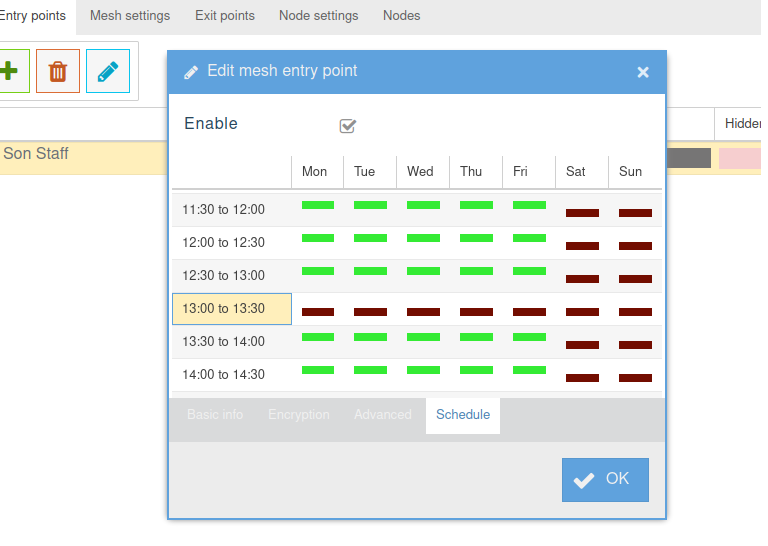This screenshot has height=546, width=768.
Task: Toggle Monday 11:30 to 12:00 schedule slot
Action: pos(318,205)
